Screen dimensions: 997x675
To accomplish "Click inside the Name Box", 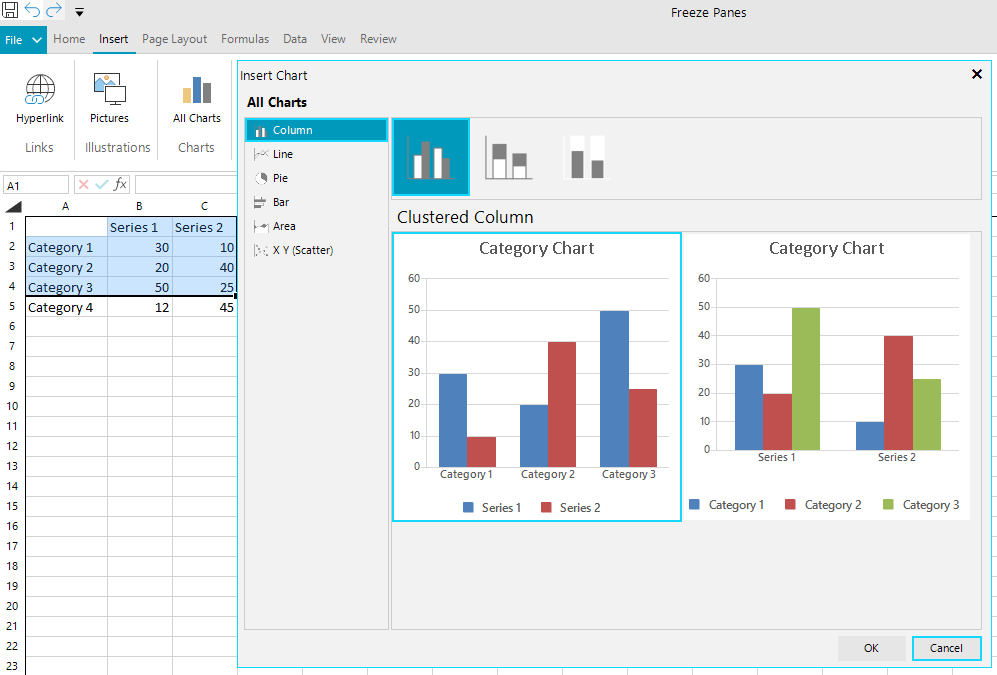I will (x=35, y=184).
